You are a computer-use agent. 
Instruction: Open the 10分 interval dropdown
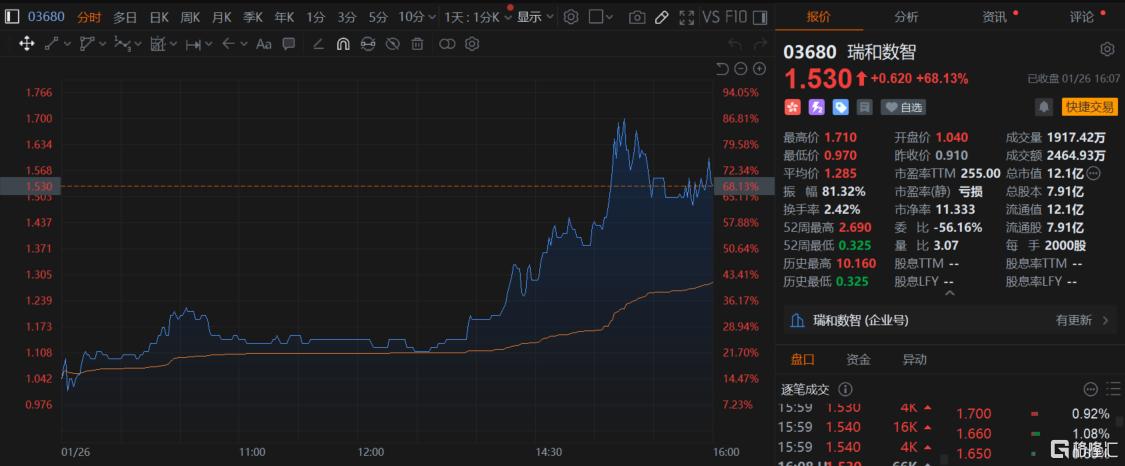click(414, 17)
